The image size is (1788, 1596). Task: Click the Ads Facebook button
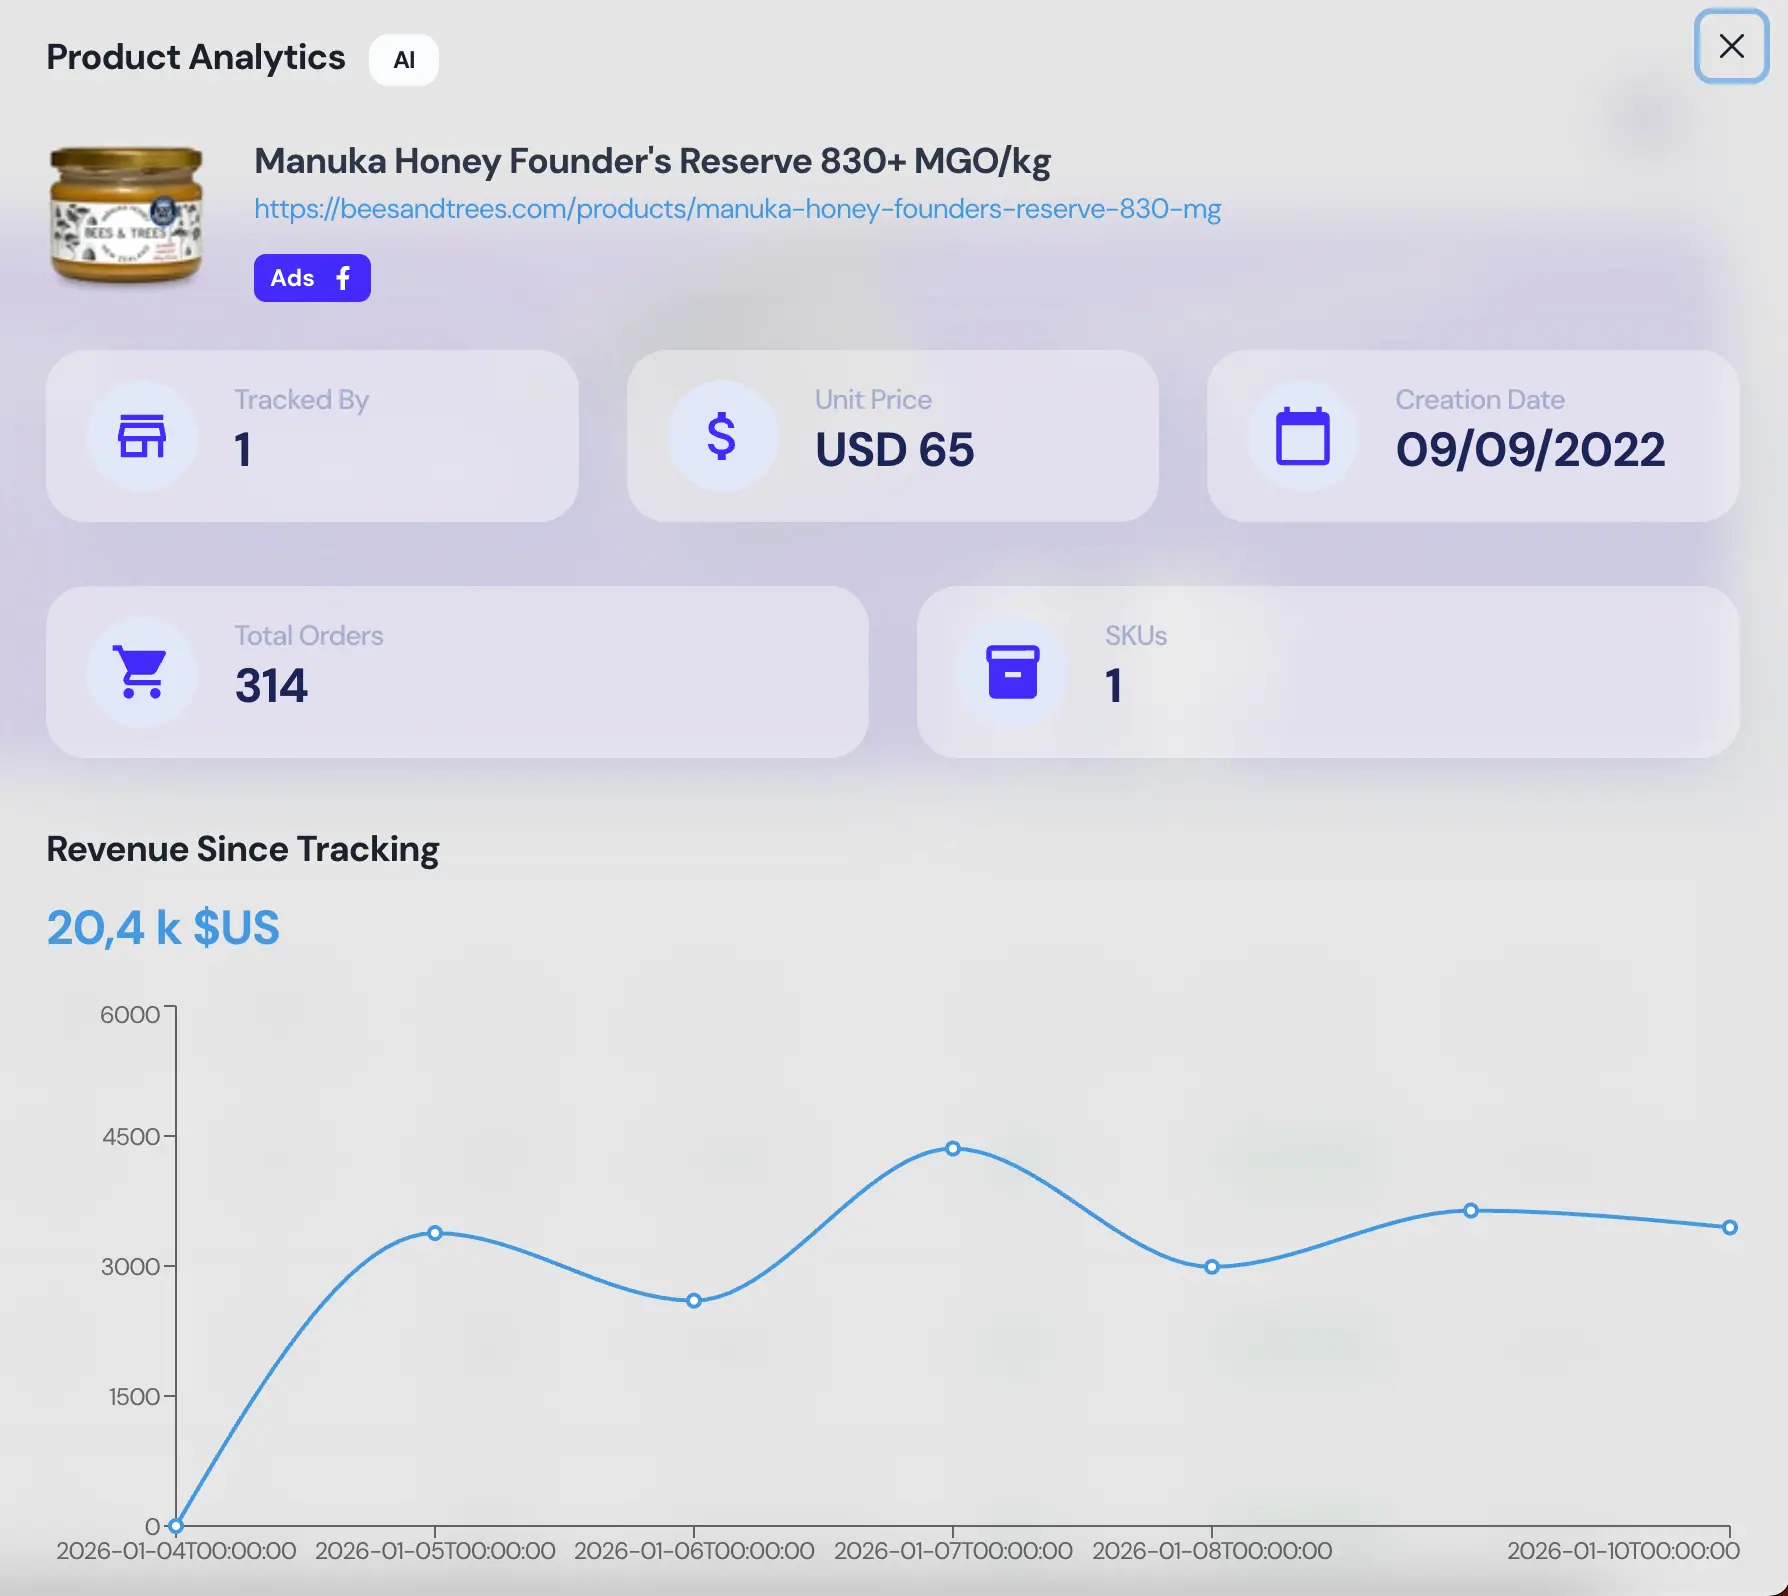coord(312,278)
